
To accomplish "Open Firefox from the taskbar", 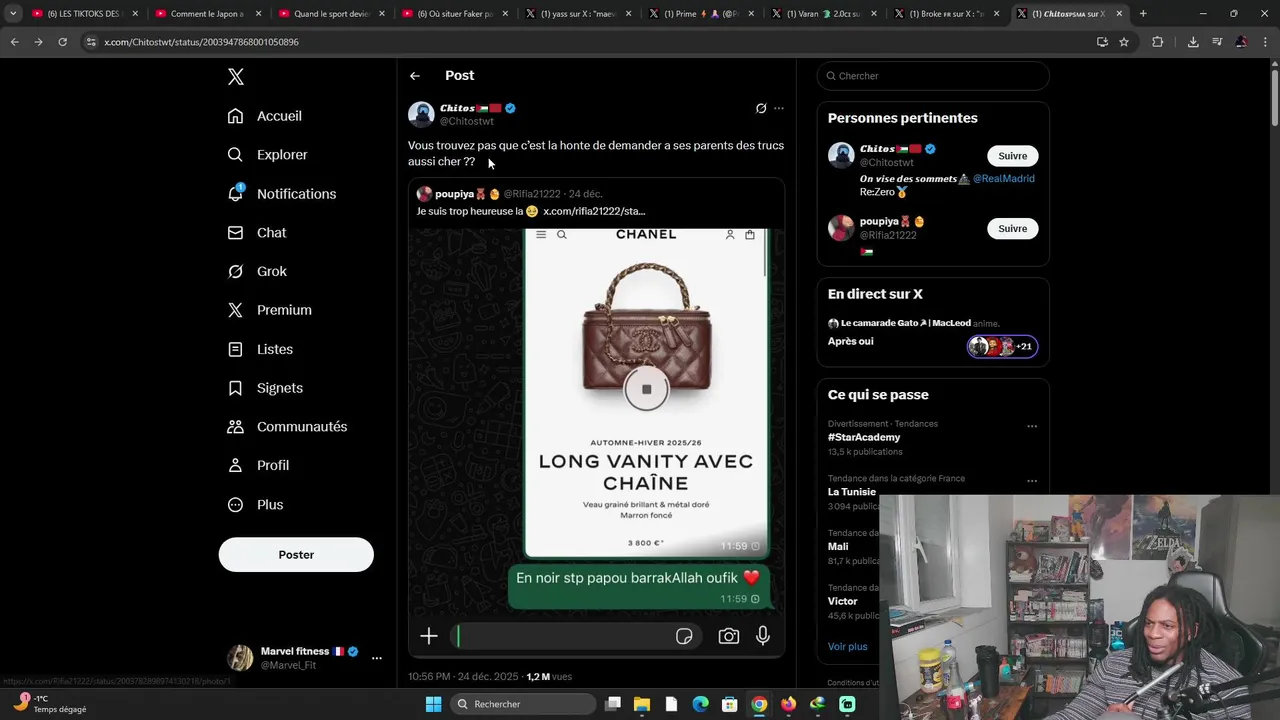I will tap(788, 704).
